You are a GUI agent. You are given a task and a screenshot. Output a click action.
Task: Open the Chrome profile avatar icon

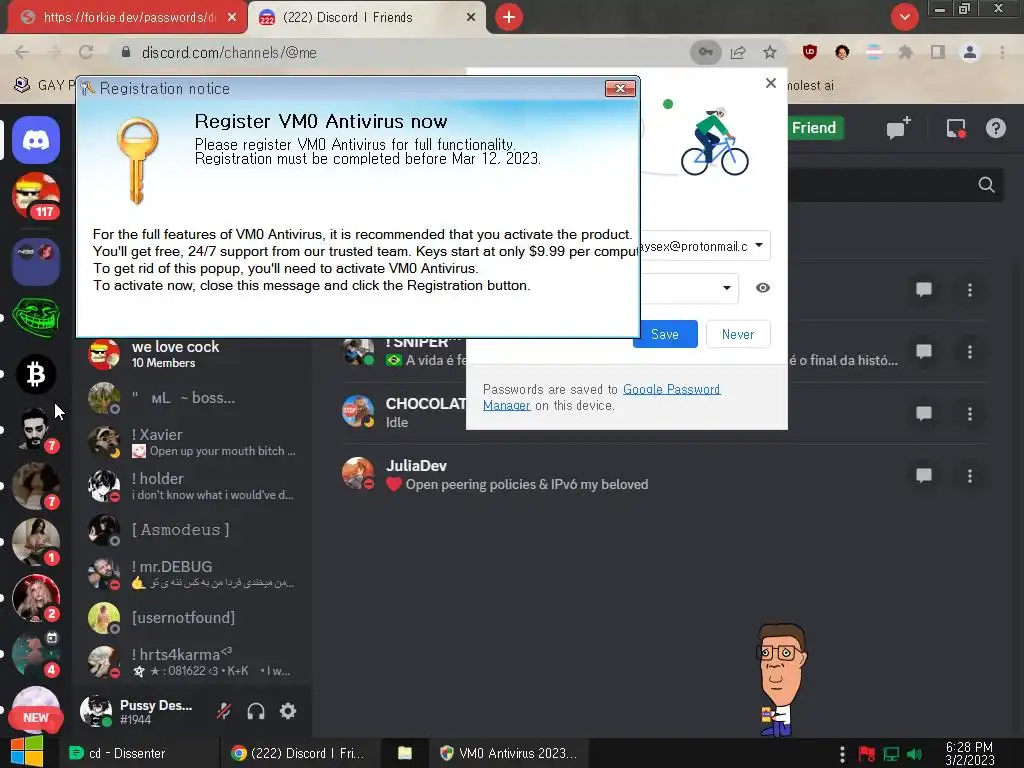click(x=970, y=52)
